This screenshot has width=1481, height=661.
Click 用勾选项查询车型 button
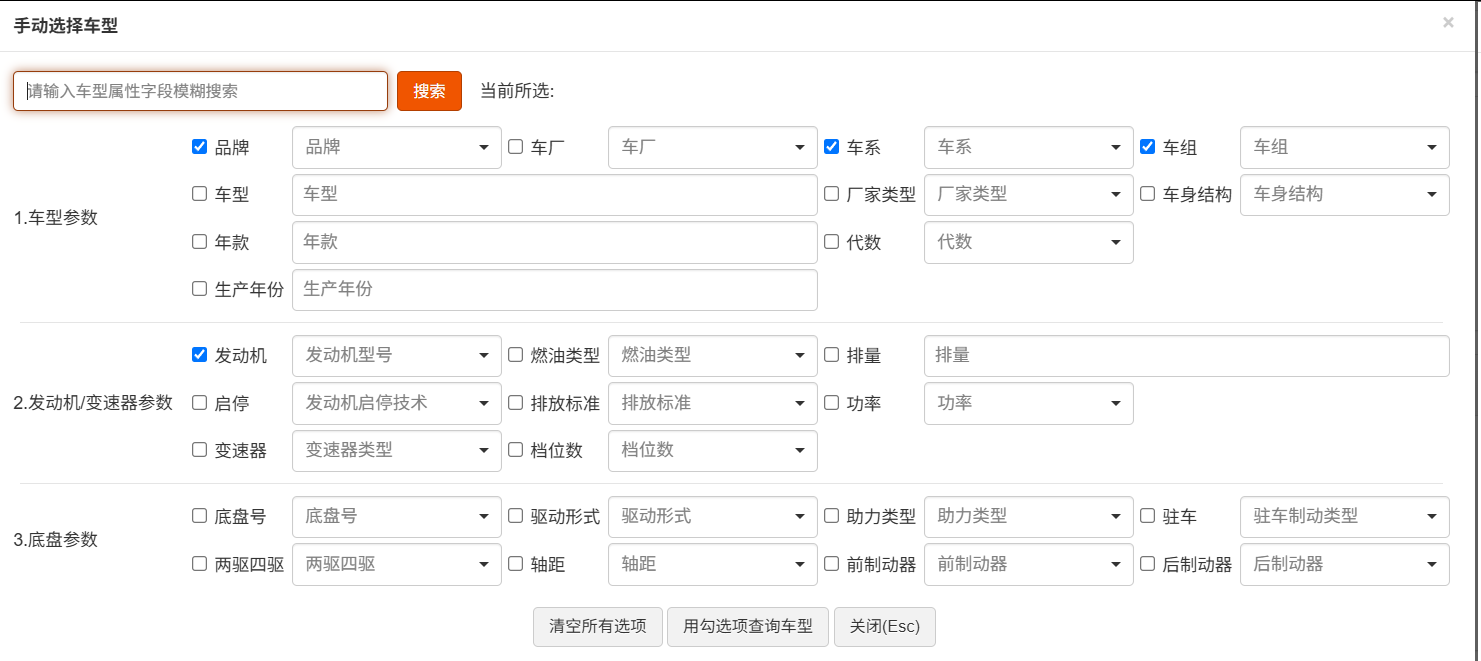(748, 627)
